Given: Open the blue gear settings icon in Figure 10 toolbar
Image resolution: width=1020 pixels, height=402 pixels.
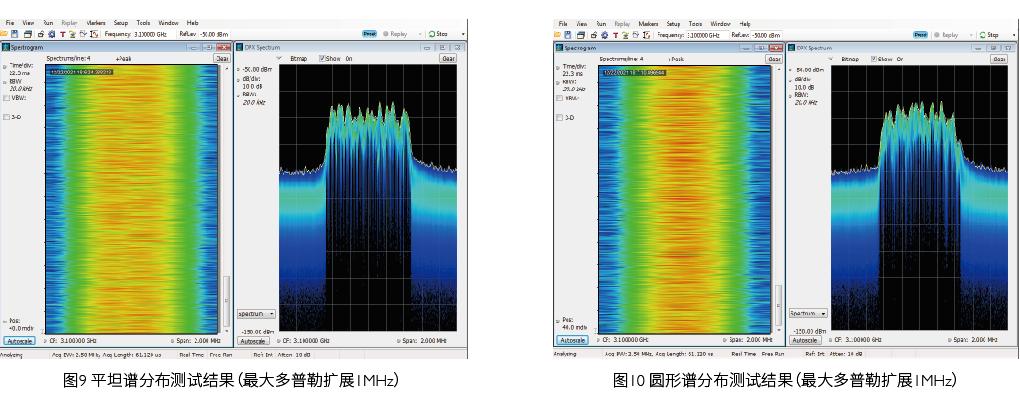Looking at the screenshot, I should (604, 35).
